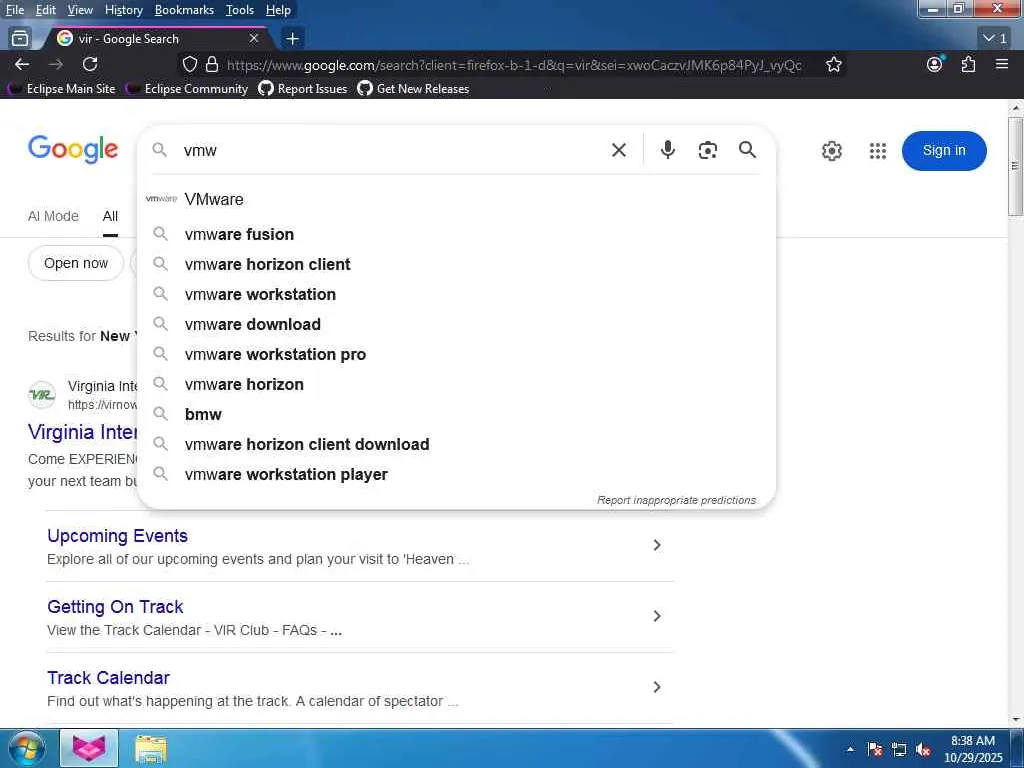Start voice search with microphone icon
Image resolution: width=1024 pixels, height=768 pixels.
pyautogui.click(x=667, y=150)
